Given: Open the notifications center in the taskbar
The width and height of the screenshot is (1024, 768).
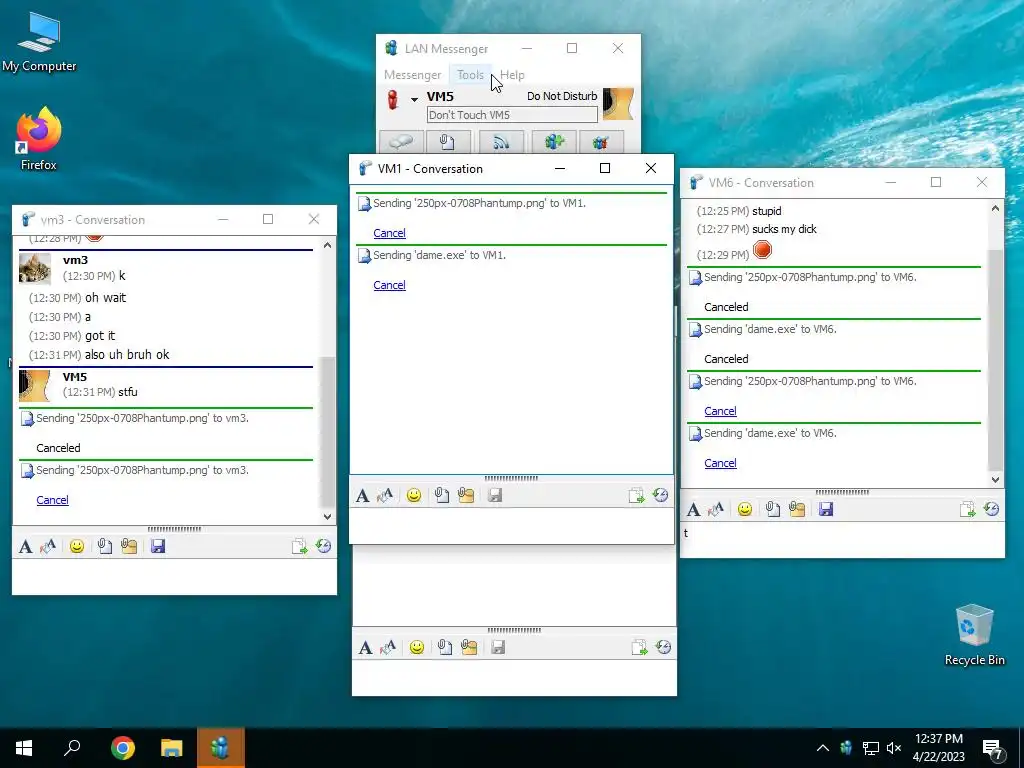Looking at the screenshot, I should 993,749.
